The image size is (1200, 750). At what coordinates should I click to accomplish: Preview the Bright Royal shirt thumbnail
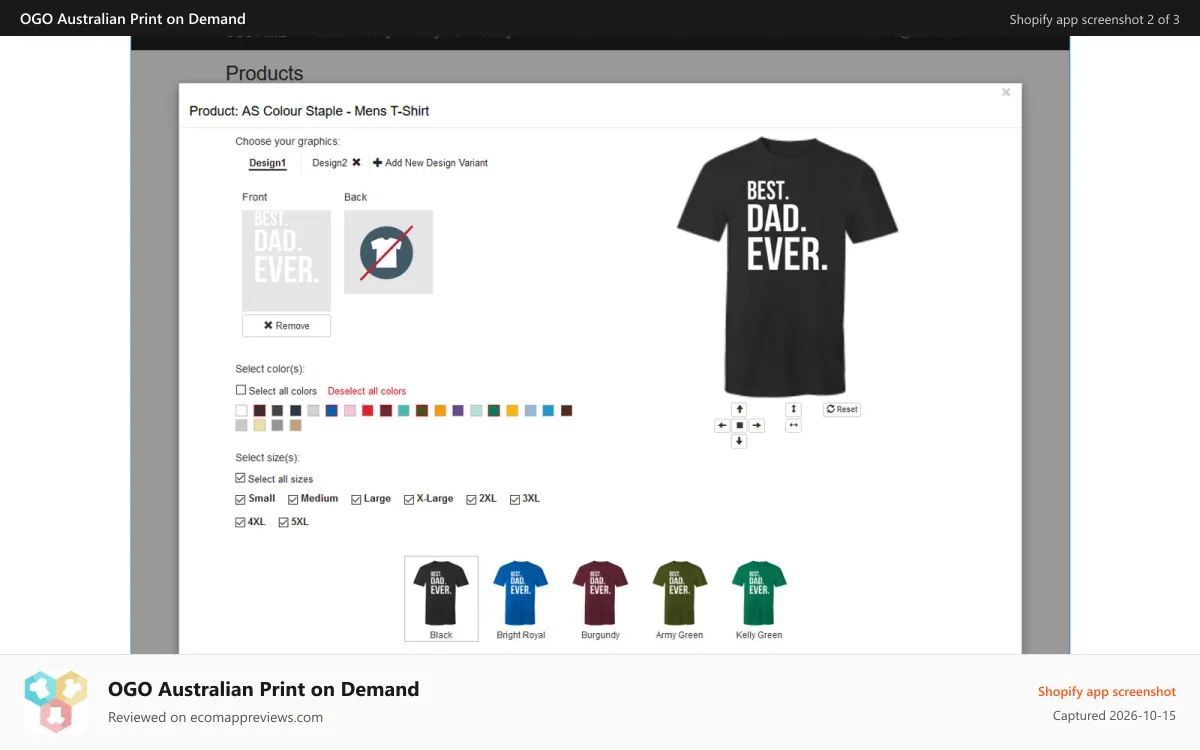[x=520, y=599]
